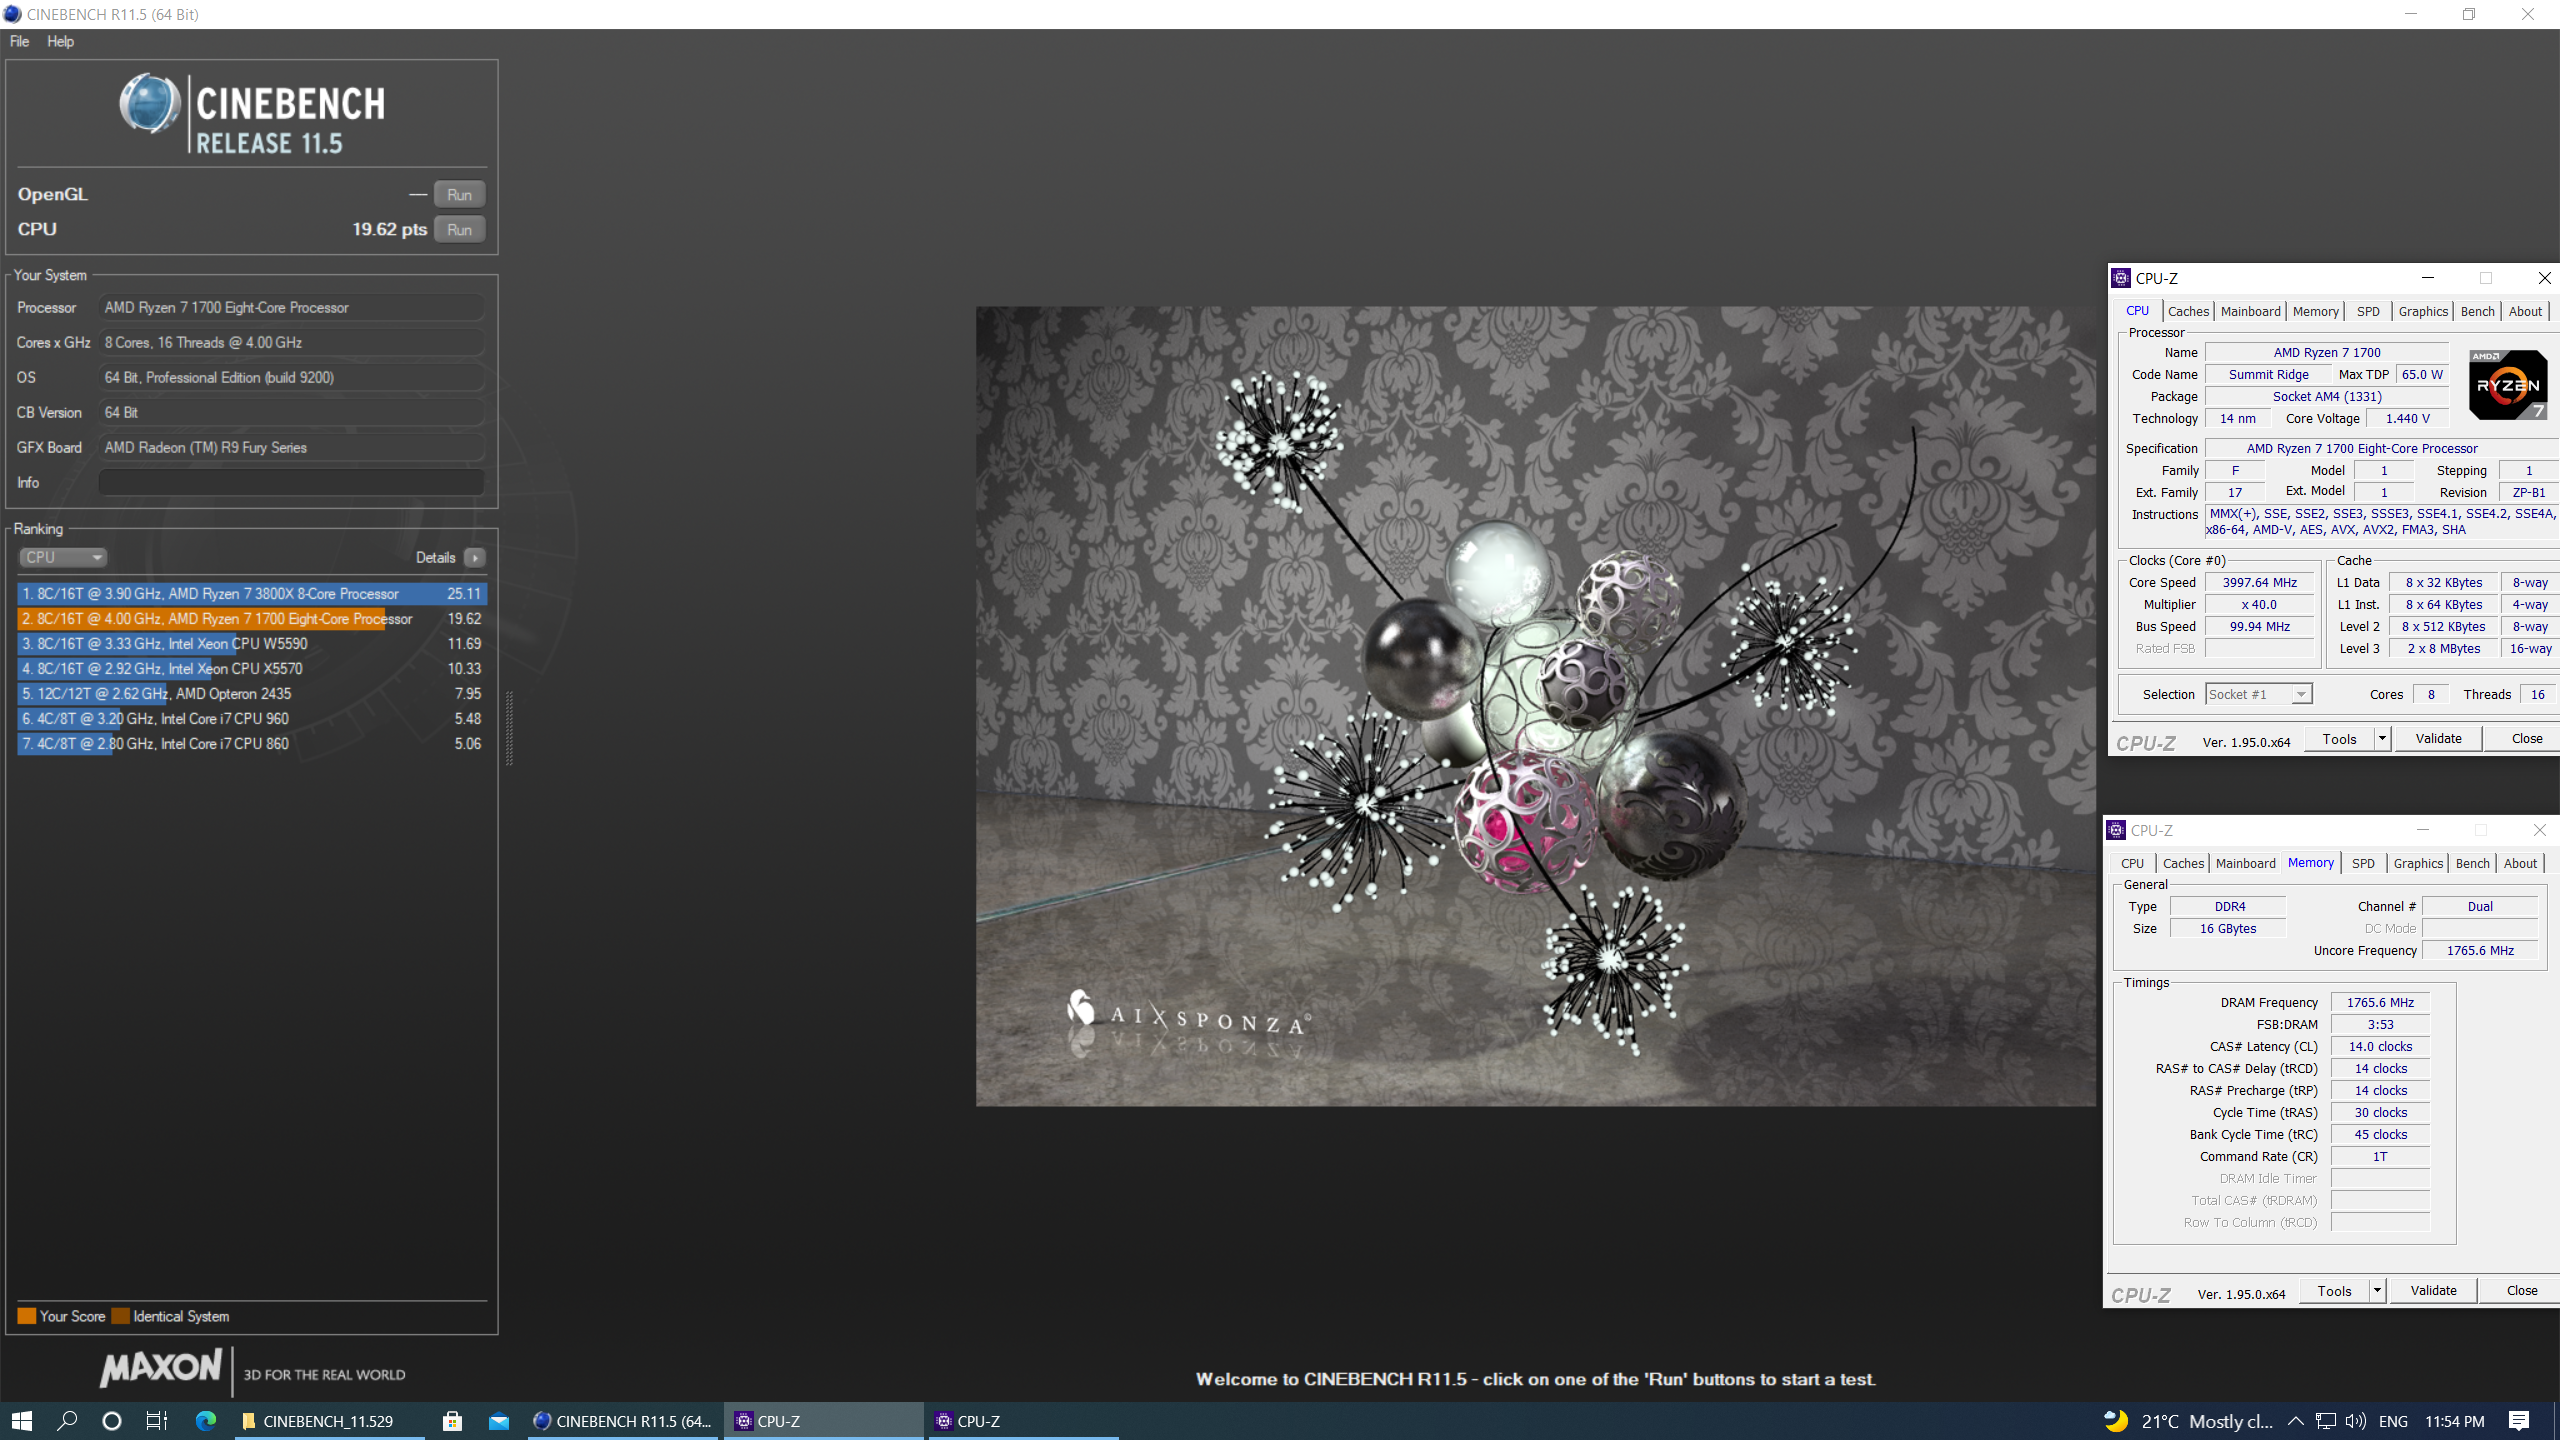Open Microsoft Store taskbar icon

[452, 1420]
